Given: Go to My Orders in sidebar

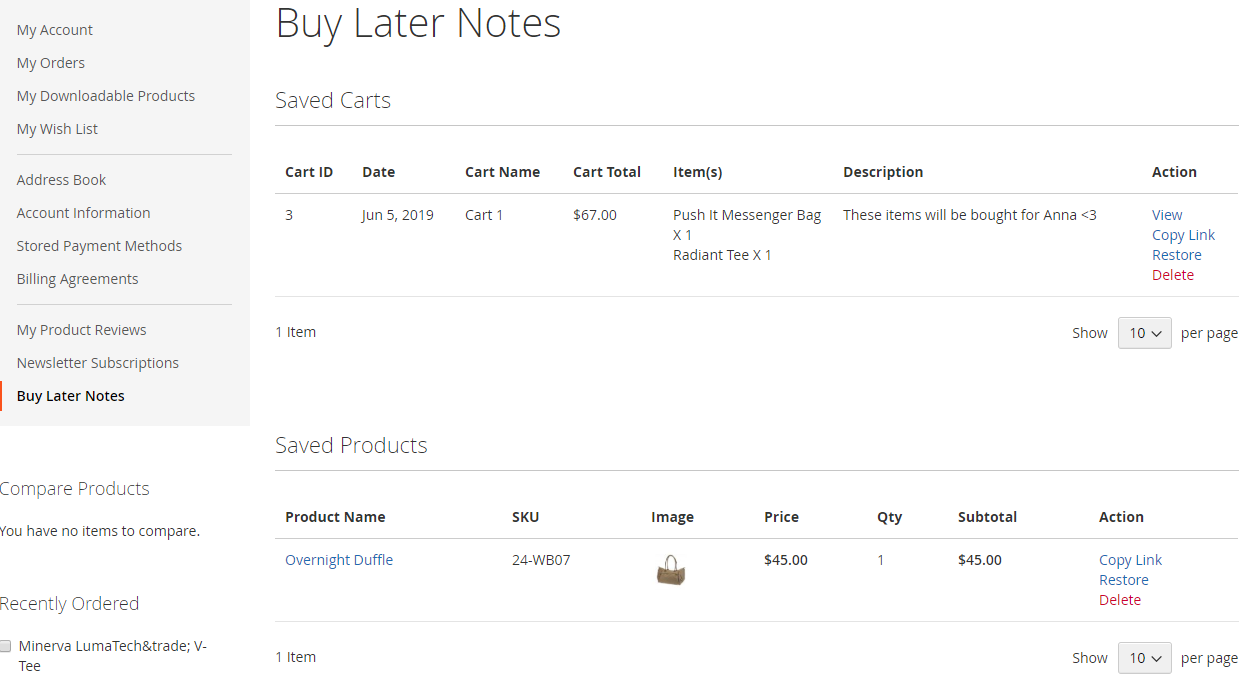Looking at the screenshot, I should point(51,63).
